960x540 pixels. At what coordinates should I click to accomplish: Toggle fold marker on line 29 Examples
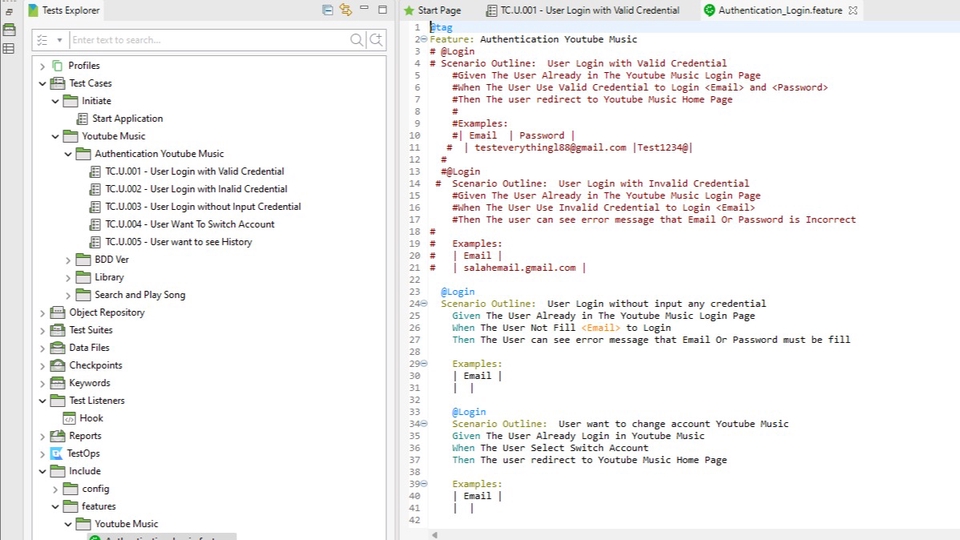[424, 364]
